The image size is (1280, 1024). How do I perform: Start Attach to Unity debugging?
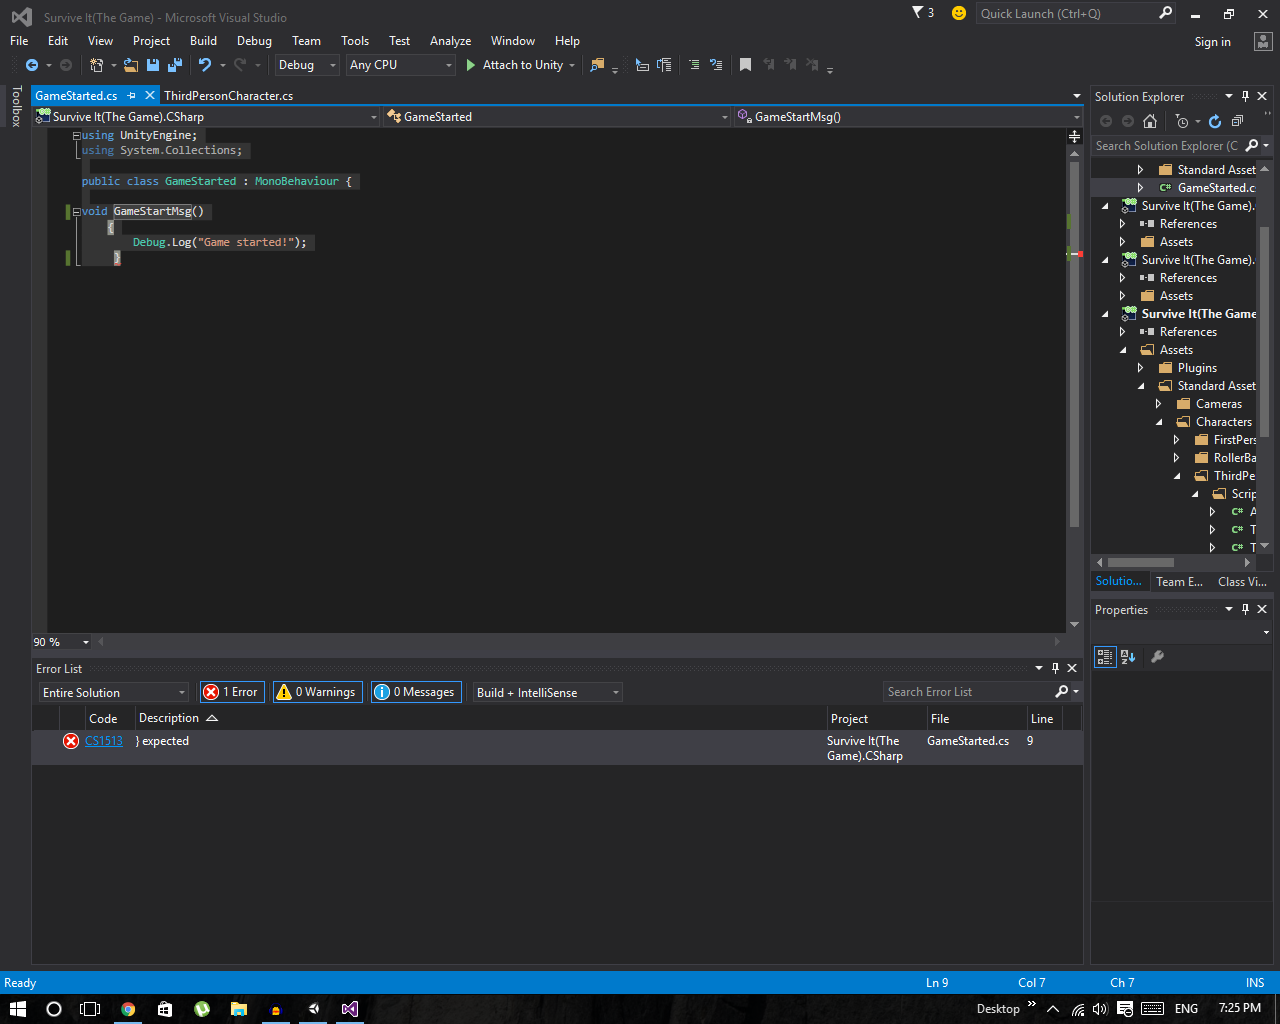514,65
